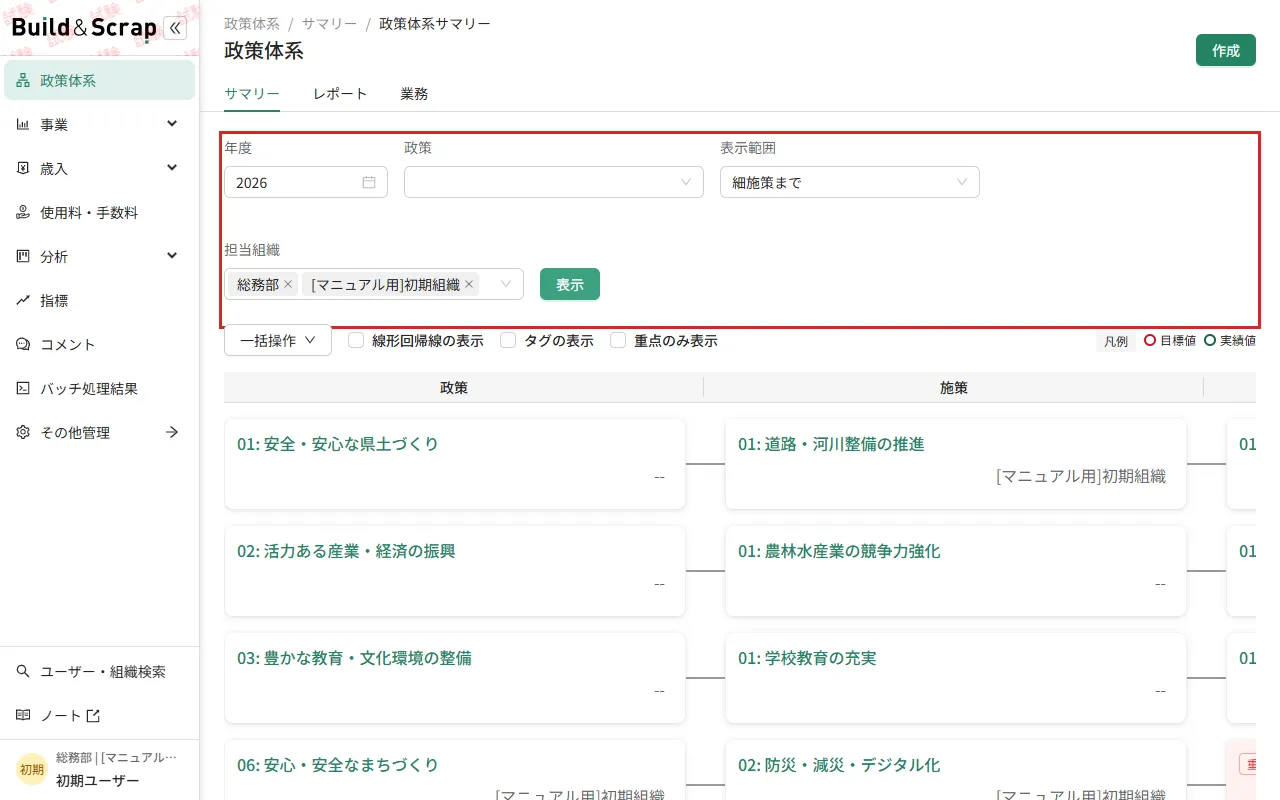Click the 実績値 legend label

1237,341
